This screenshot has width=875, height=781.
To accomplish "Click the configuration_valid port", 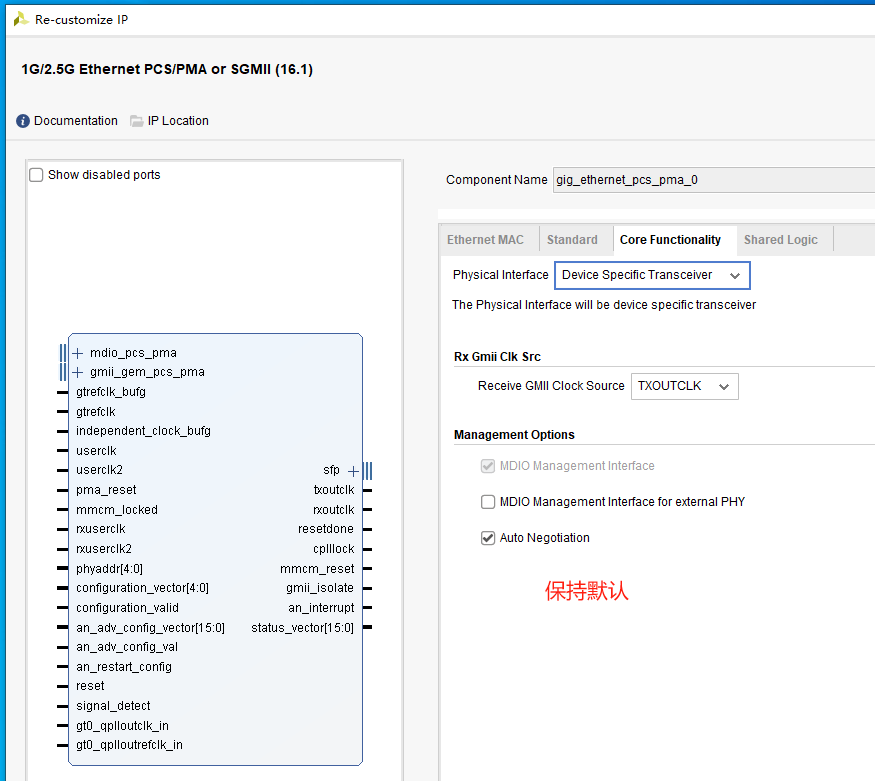I will (x=127, y=608).
